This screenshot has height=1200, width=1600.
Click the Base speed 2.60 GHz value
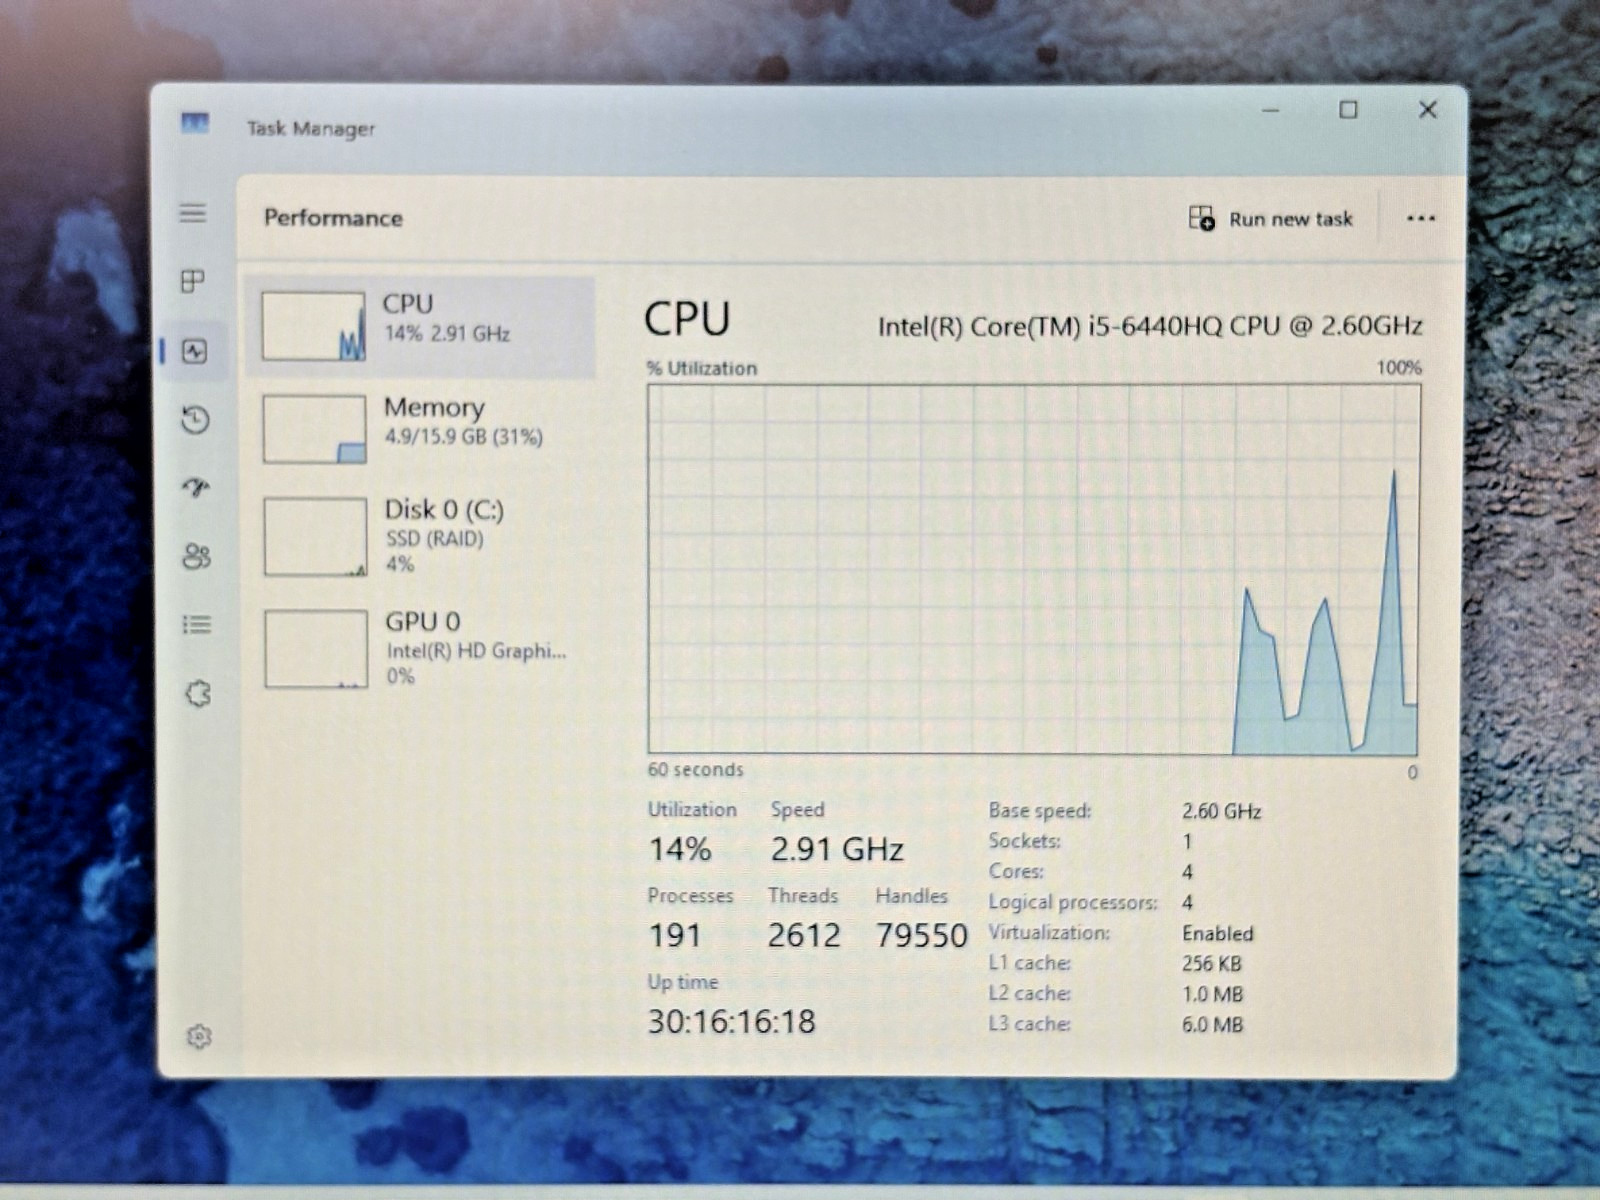point(1221,811)
